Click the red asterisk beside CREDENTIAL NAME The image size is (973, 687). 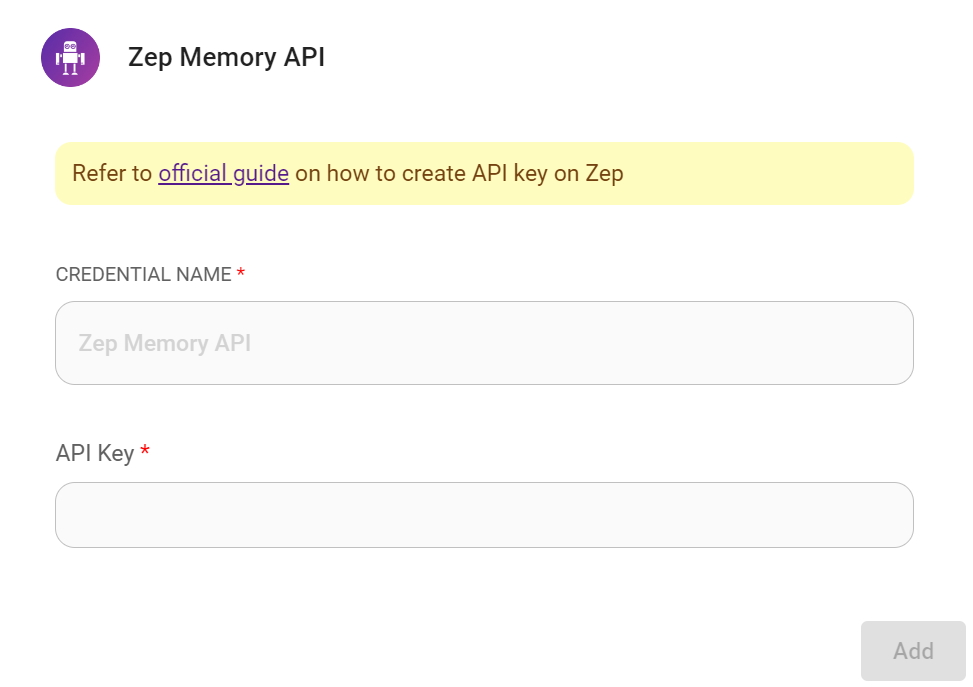point(241,274)
